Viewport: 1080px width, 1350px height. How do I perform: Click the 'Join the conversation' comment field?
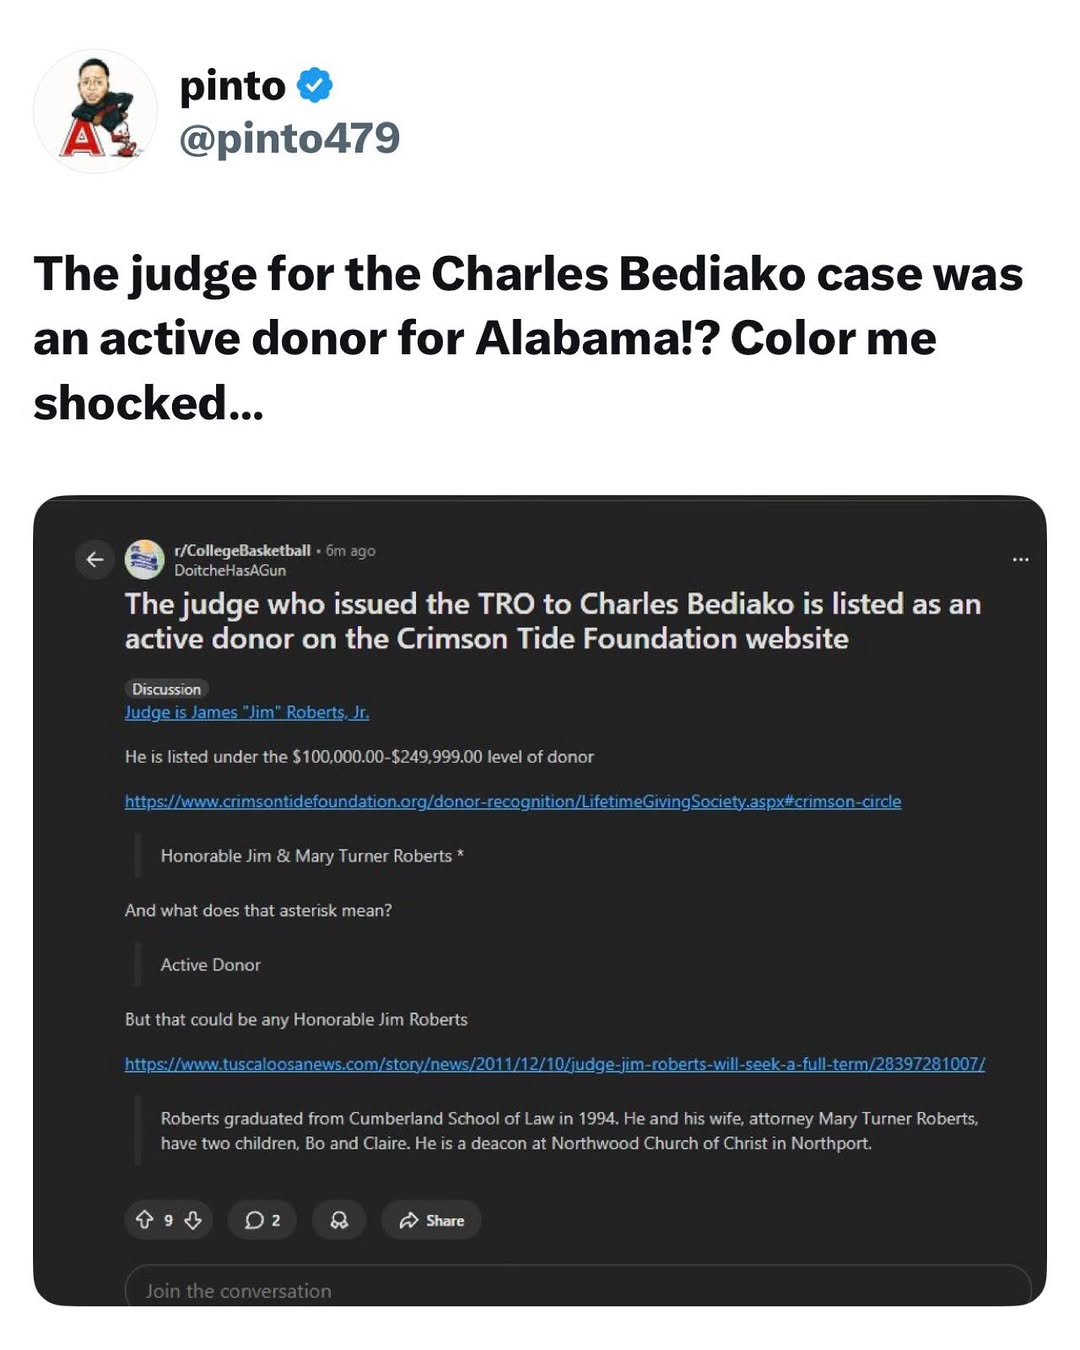(x=577, y=1289)
